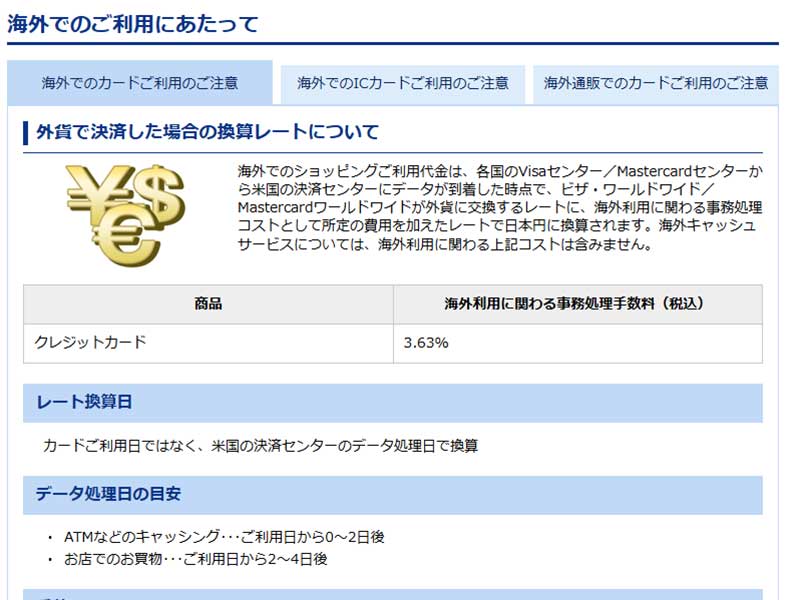Click the gold currency symbols icon
Image resolution: width=800 pixels, height=600 pixels.
coord(125,215)
